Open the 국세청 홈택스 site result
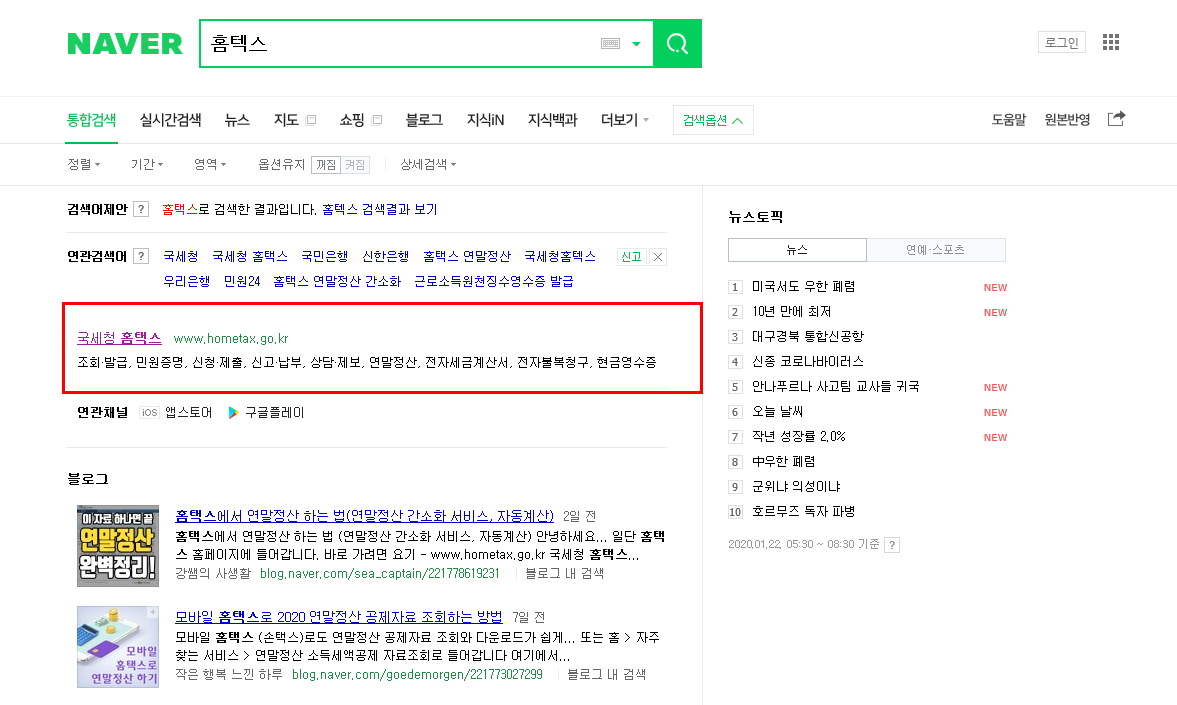The height and width of the screenshot is (705, 1177). (119, 338)
